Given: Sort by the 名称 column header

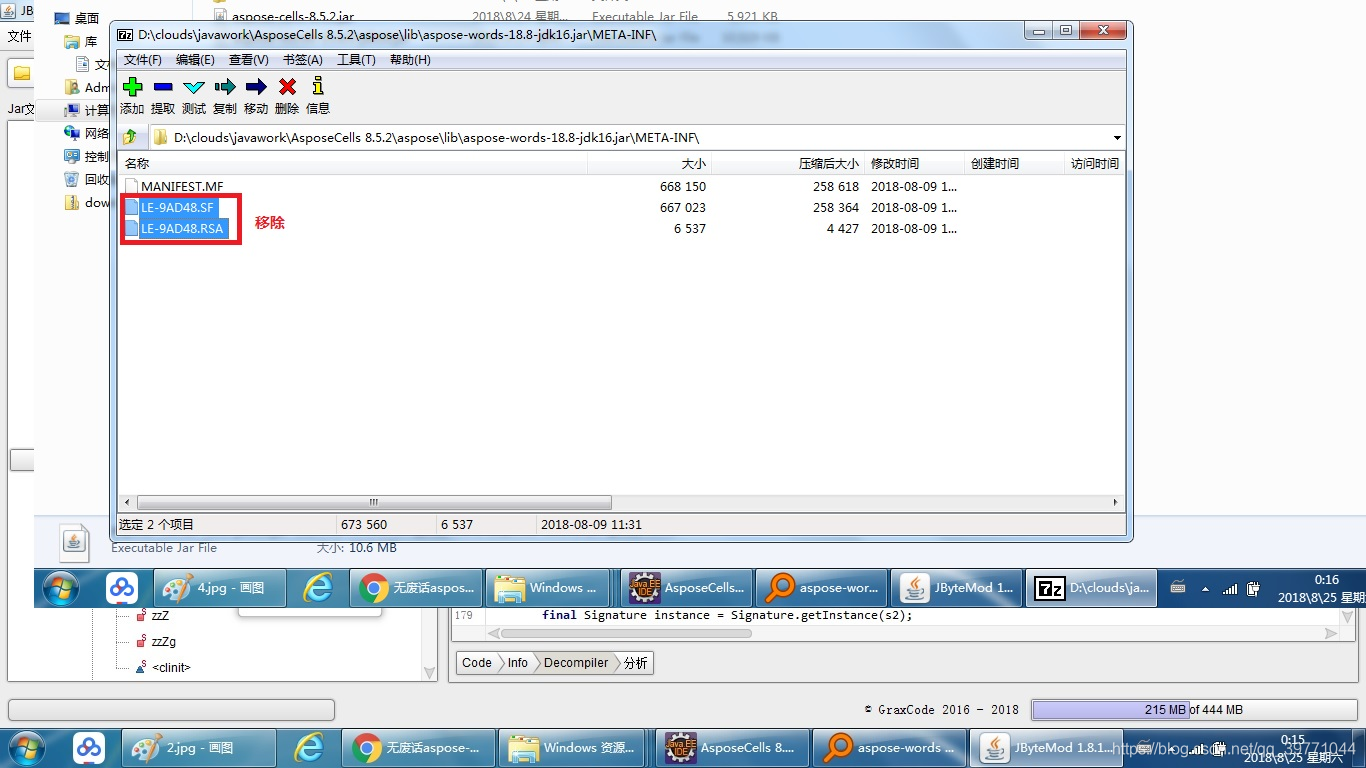Looking at the screenshot, I should pyautogui.click(x=353, y=163).
